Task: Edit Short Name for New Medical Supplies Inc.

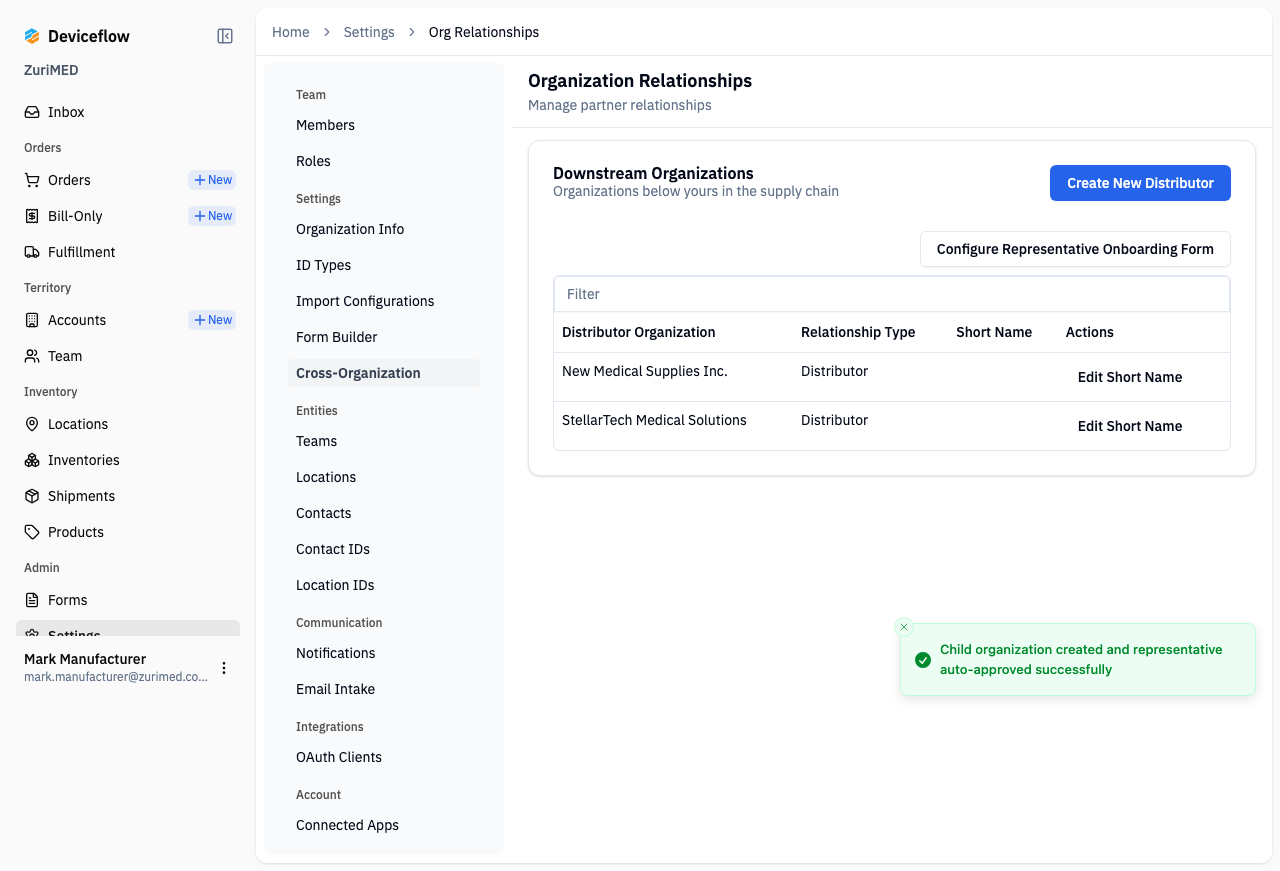Action: tap(1130, 377)
